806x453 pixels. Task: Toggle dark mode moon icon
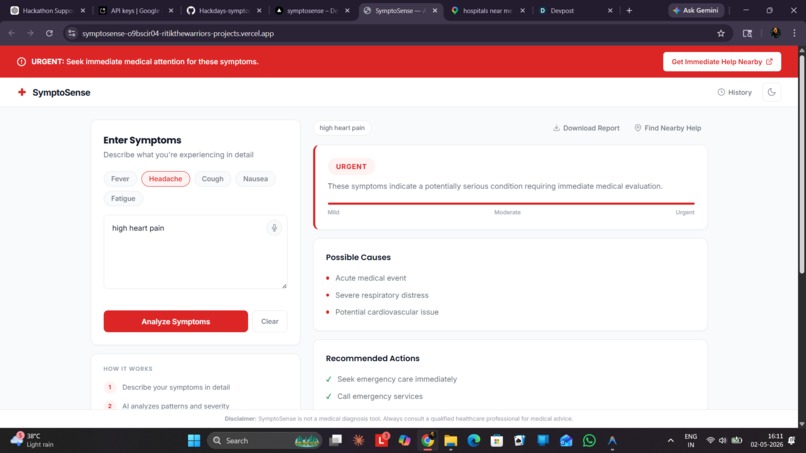point(772,92)
